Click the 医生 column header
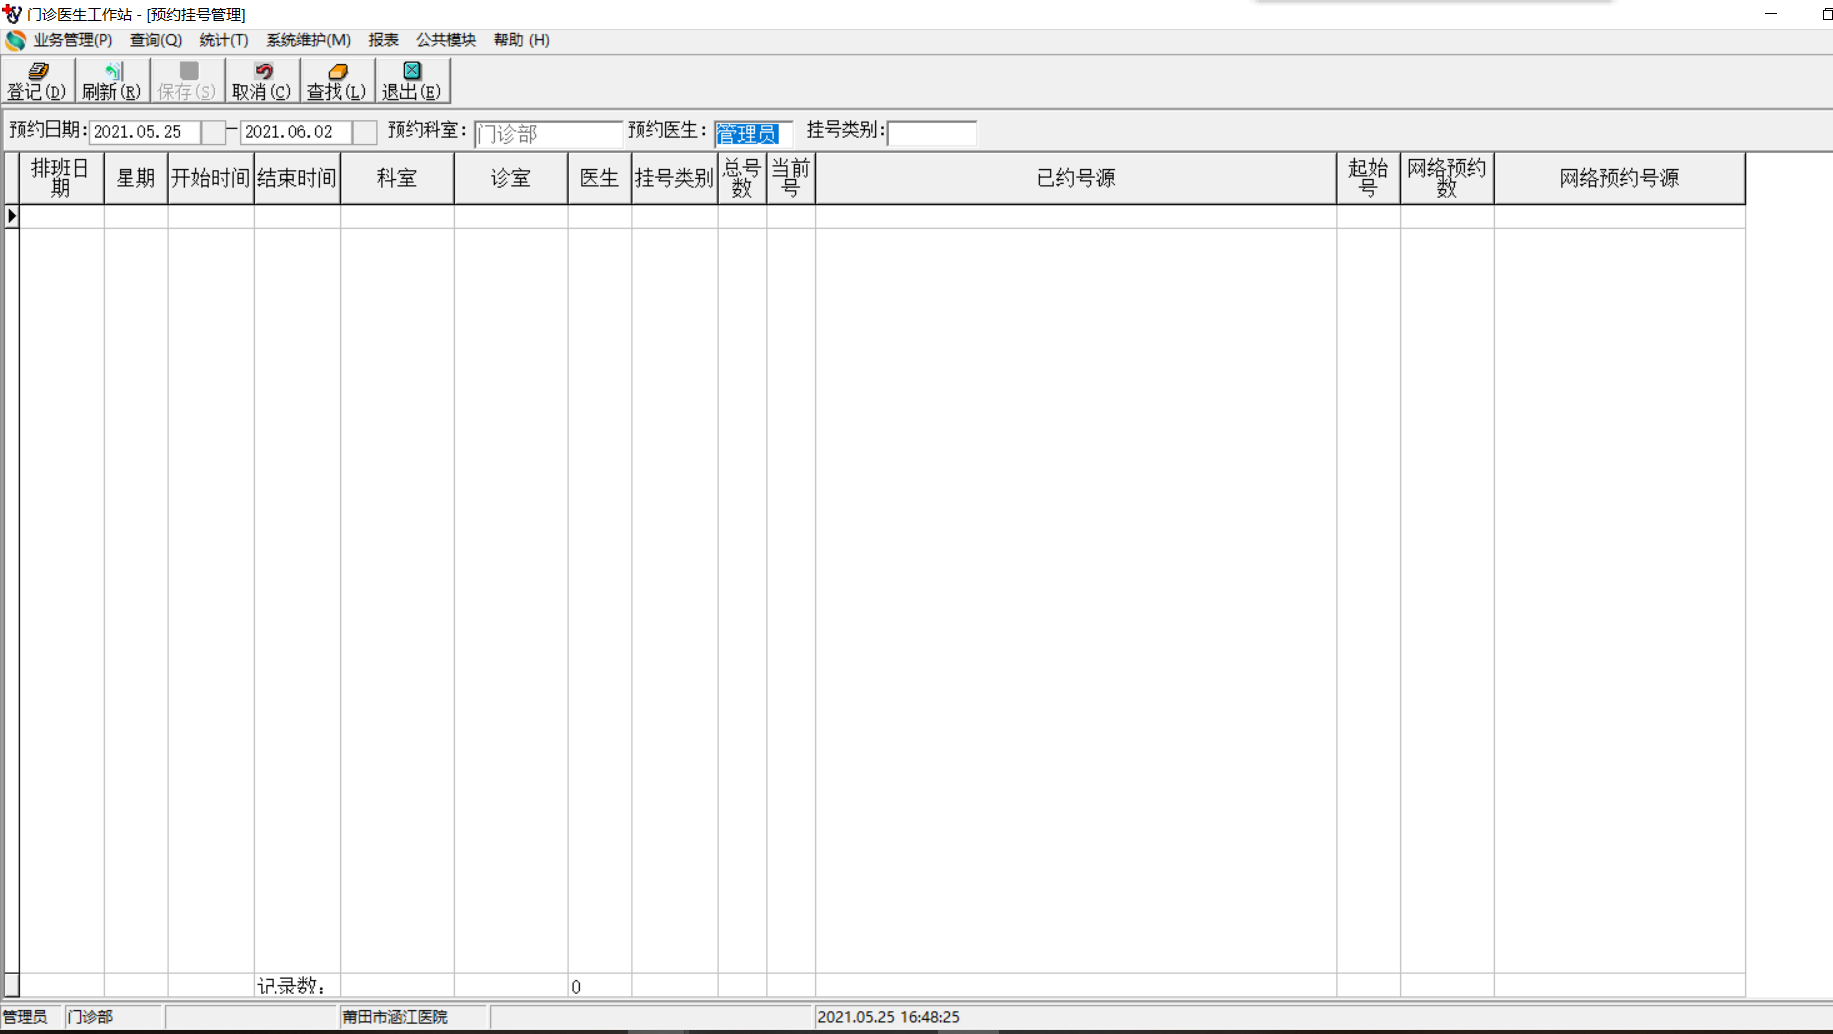Viewport: 1833px width, 1034px height. (600, 178)
